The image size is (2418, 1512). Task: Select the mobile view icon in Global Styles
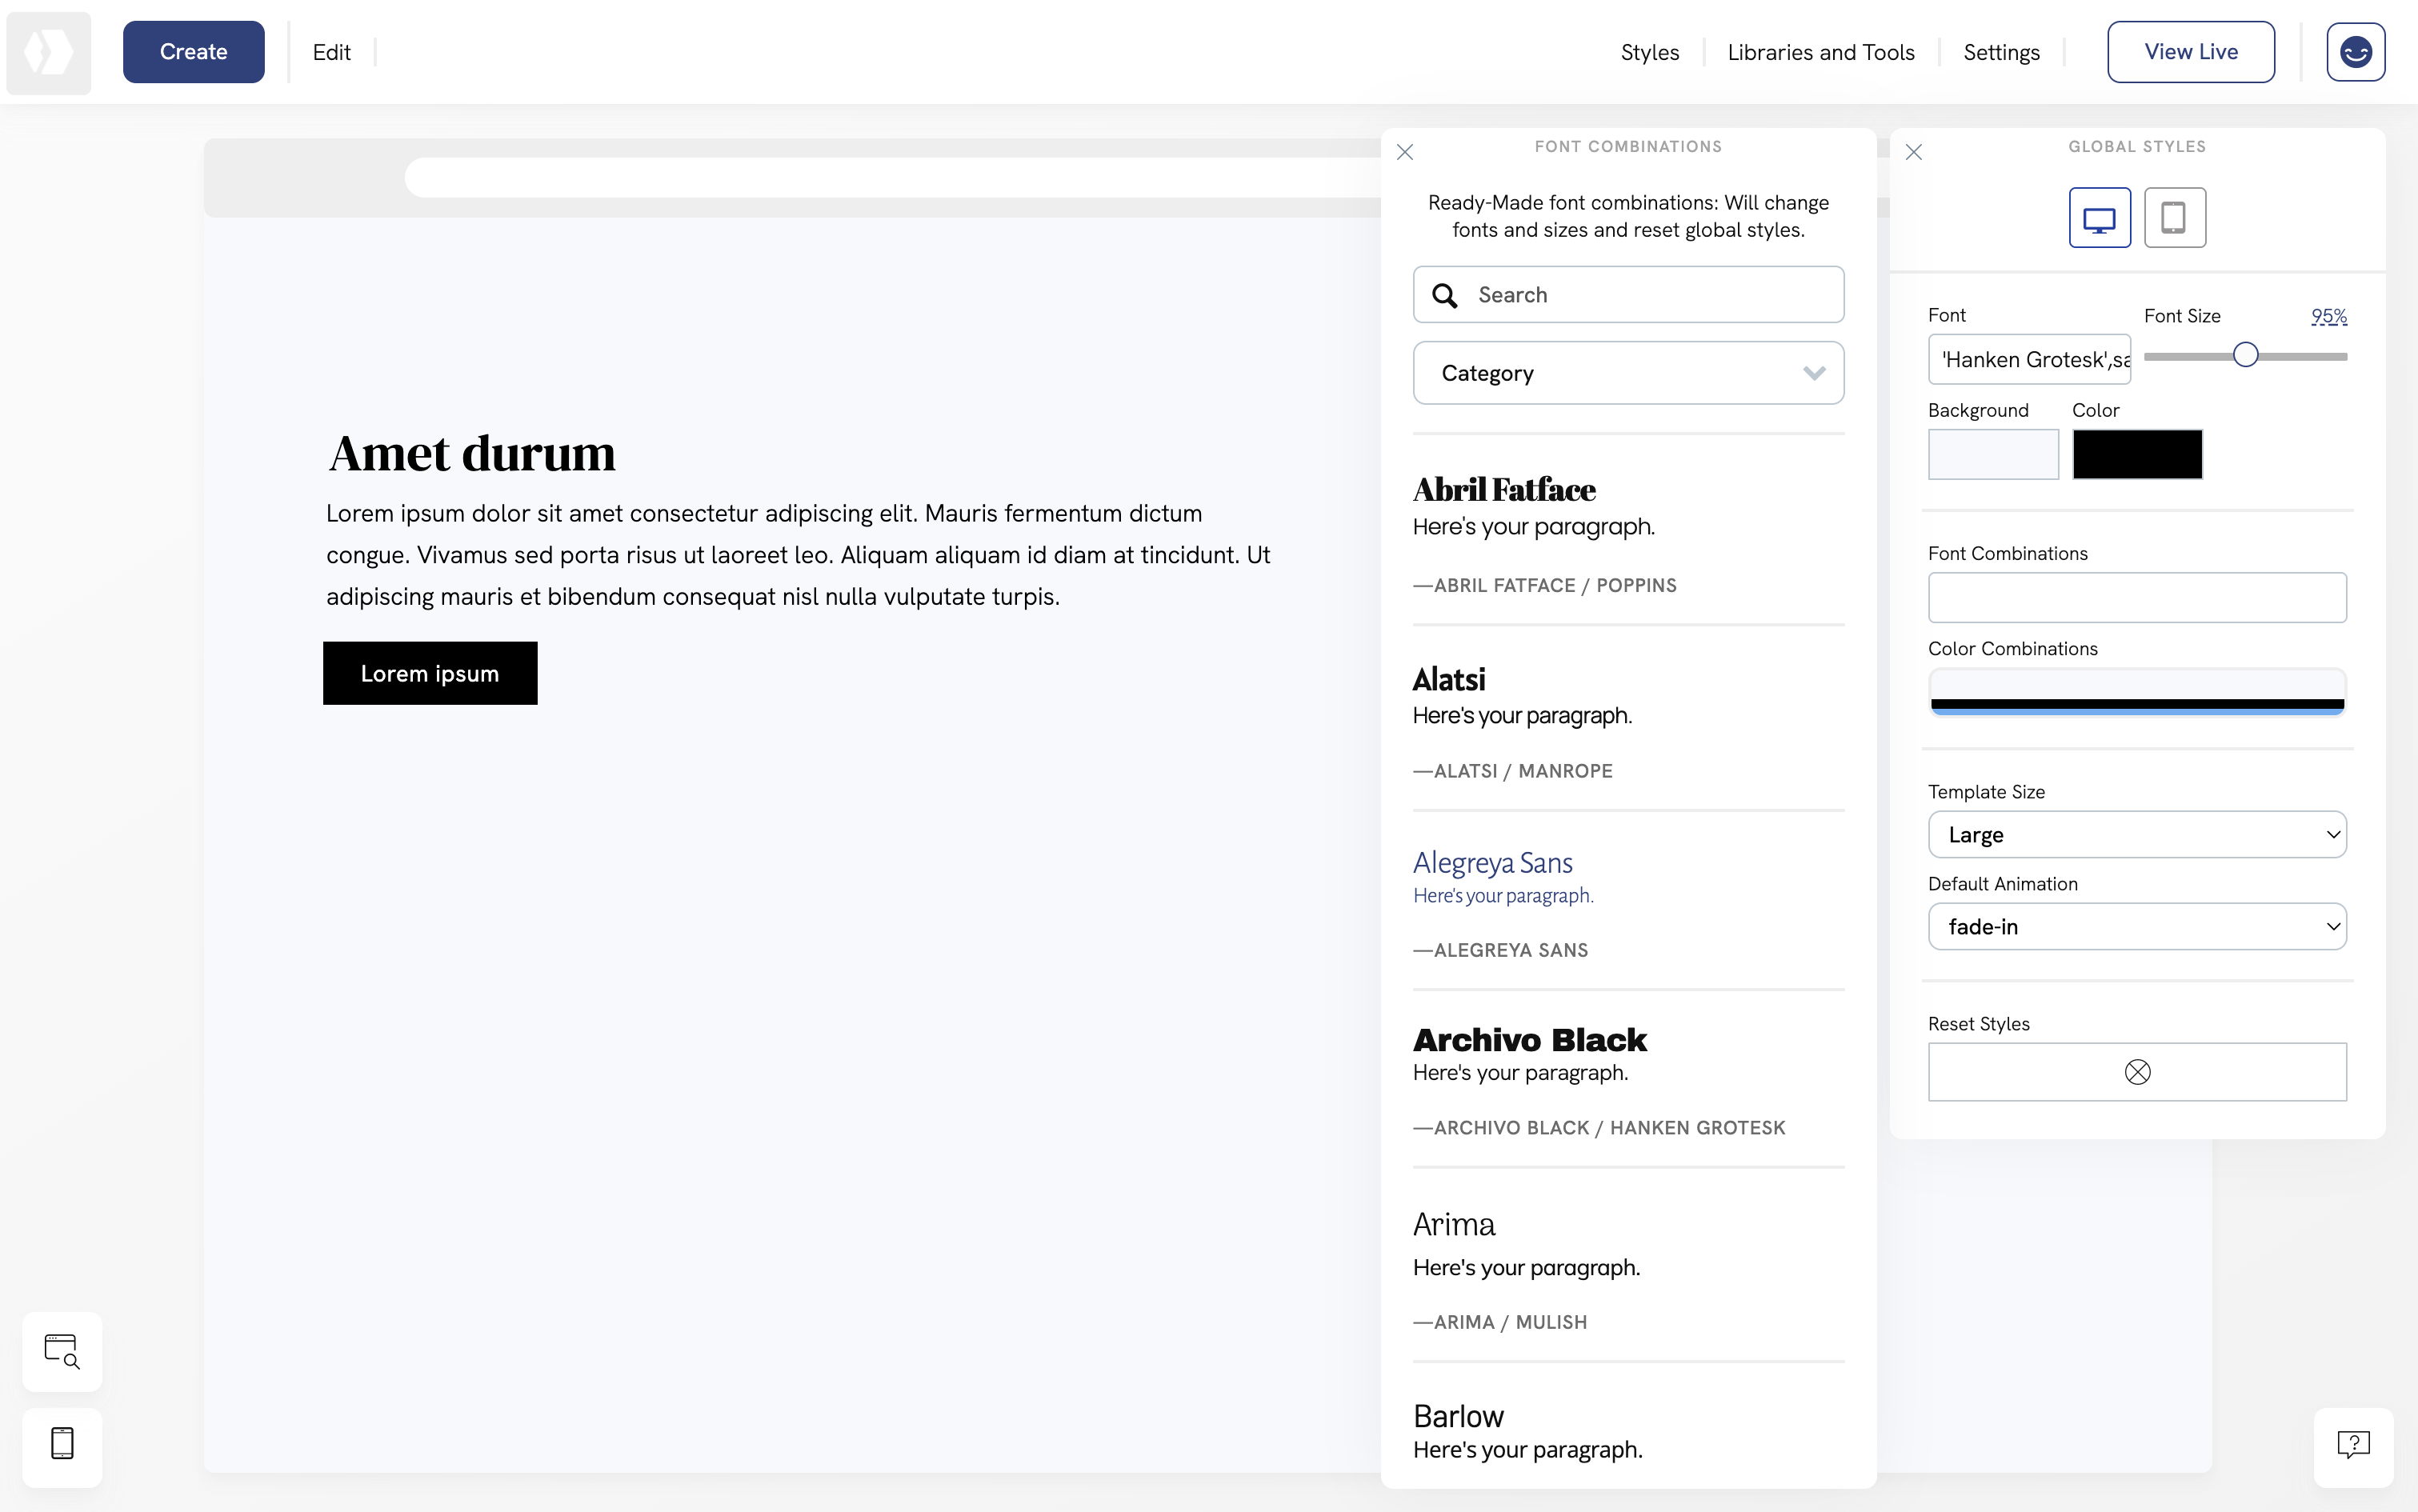[x=2174, y=217]
